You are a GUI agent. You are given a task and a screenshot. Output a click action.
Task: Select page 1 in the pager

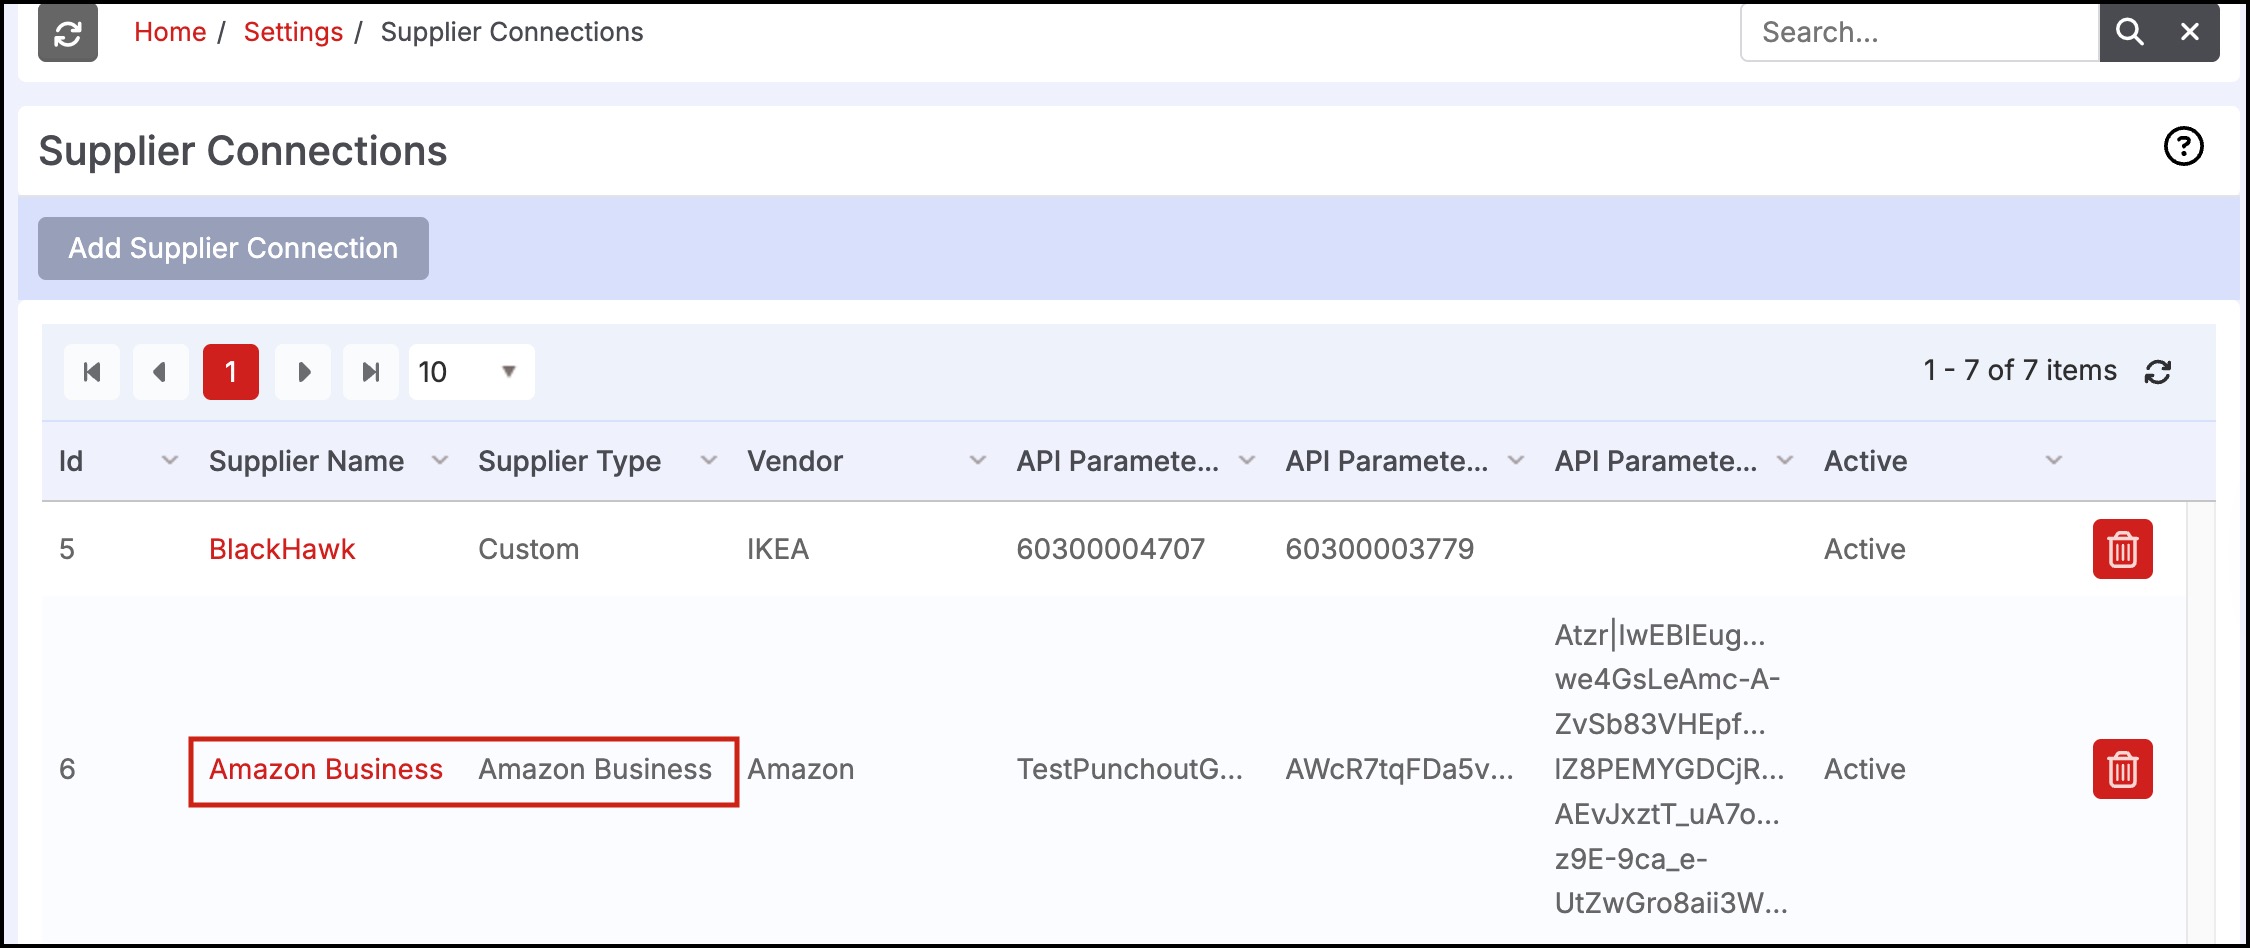pyautogui.click(x=231, y=372)
